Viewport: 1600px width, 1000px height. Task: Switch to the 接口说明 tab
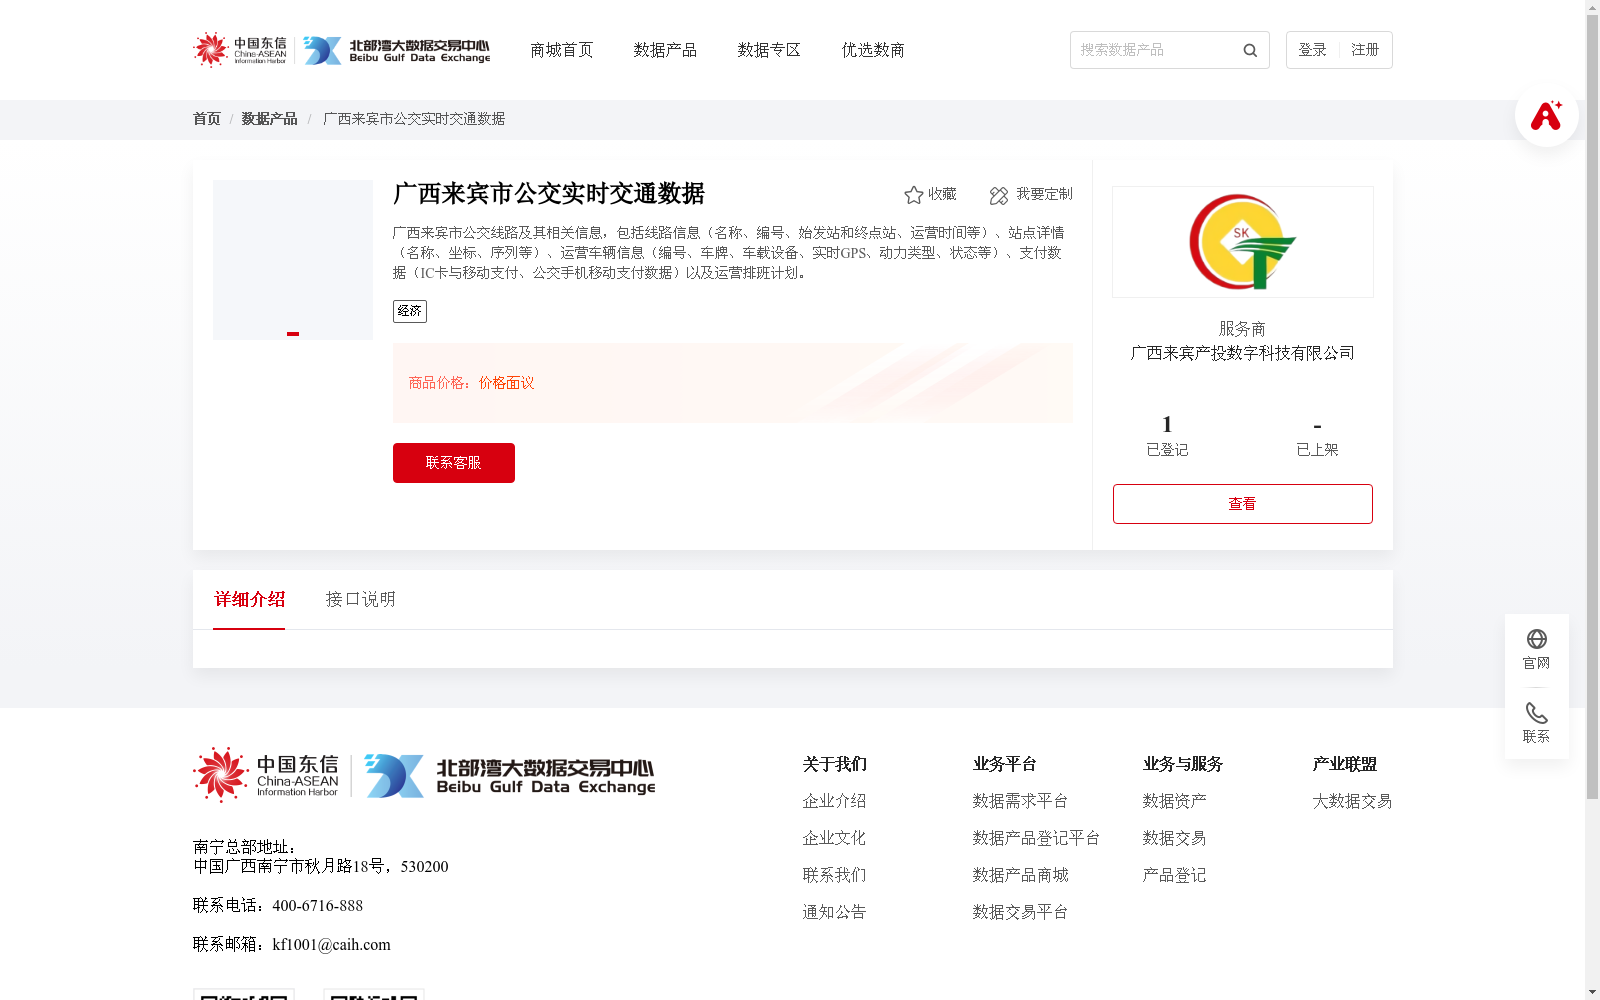pyautogui.click(x=360, y=599)
